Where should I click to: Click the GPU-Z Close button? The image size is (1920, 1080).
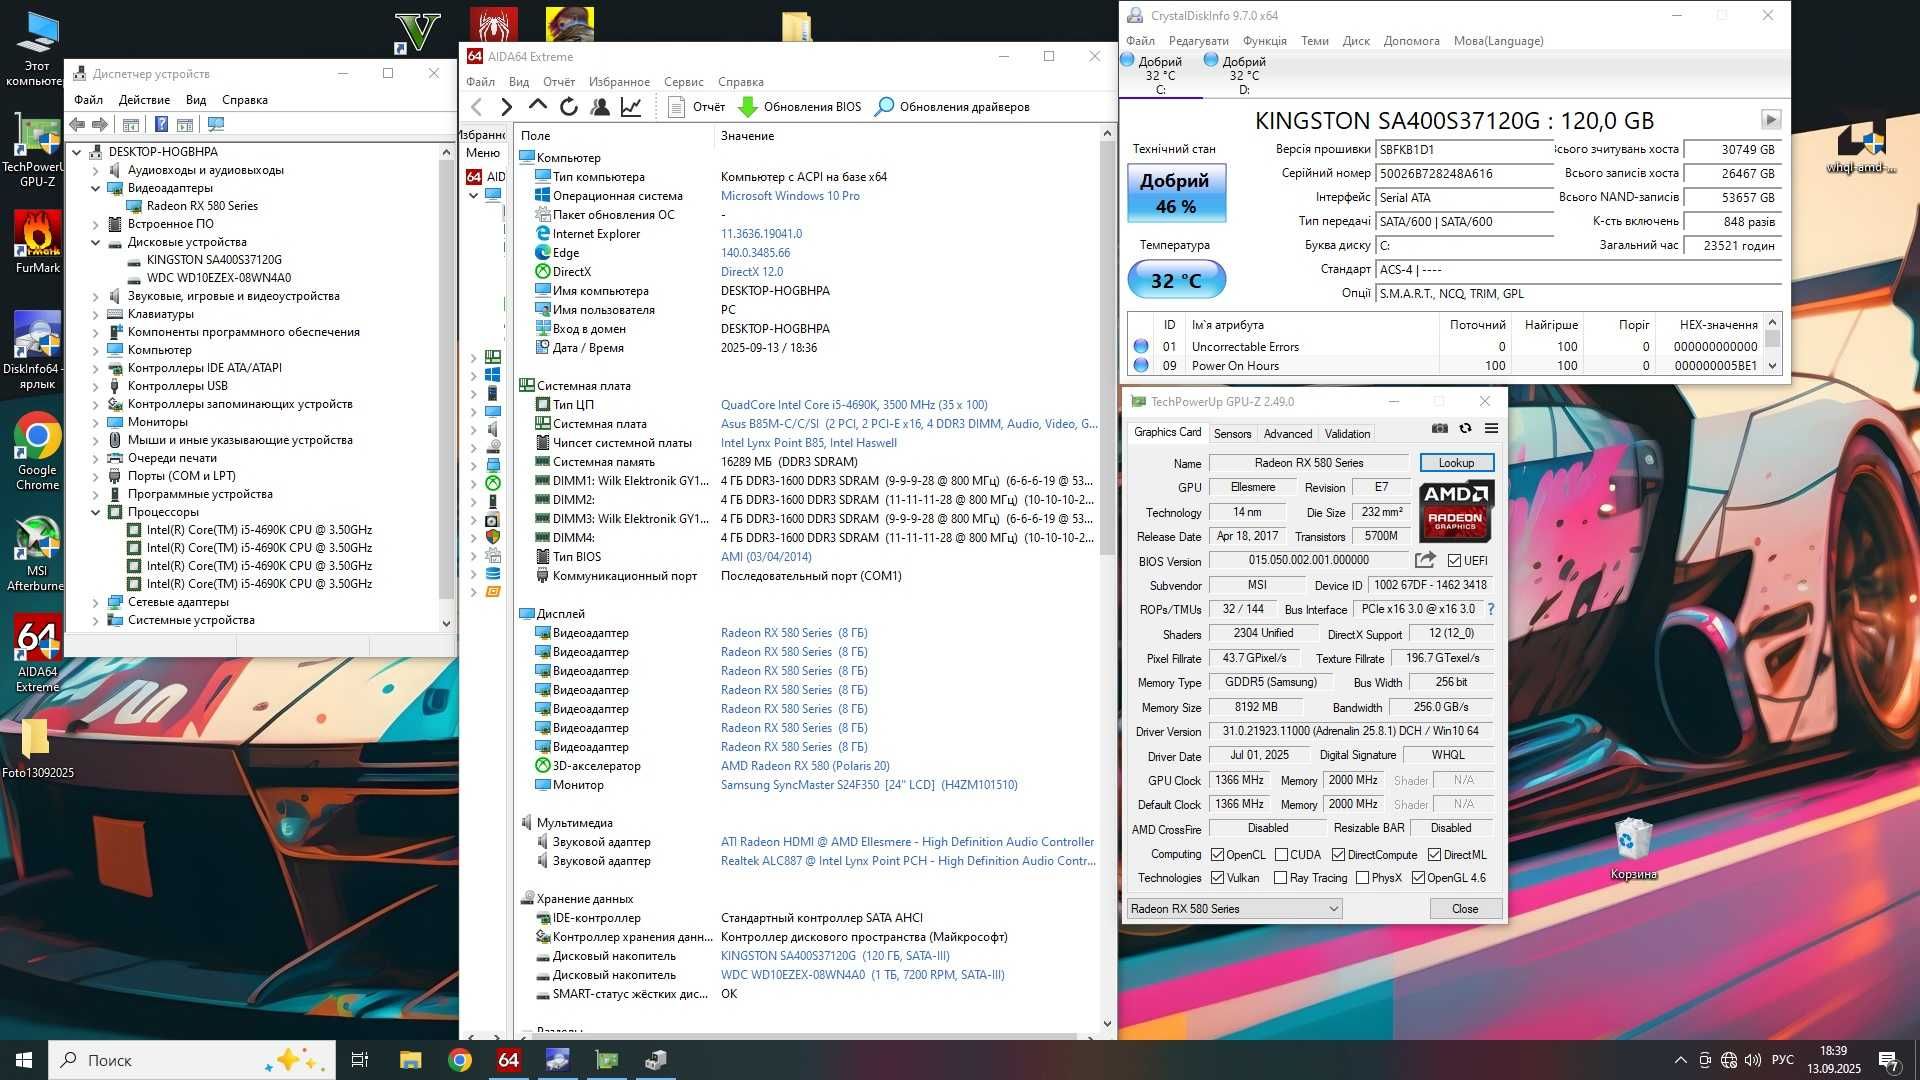click(1465, 909)
